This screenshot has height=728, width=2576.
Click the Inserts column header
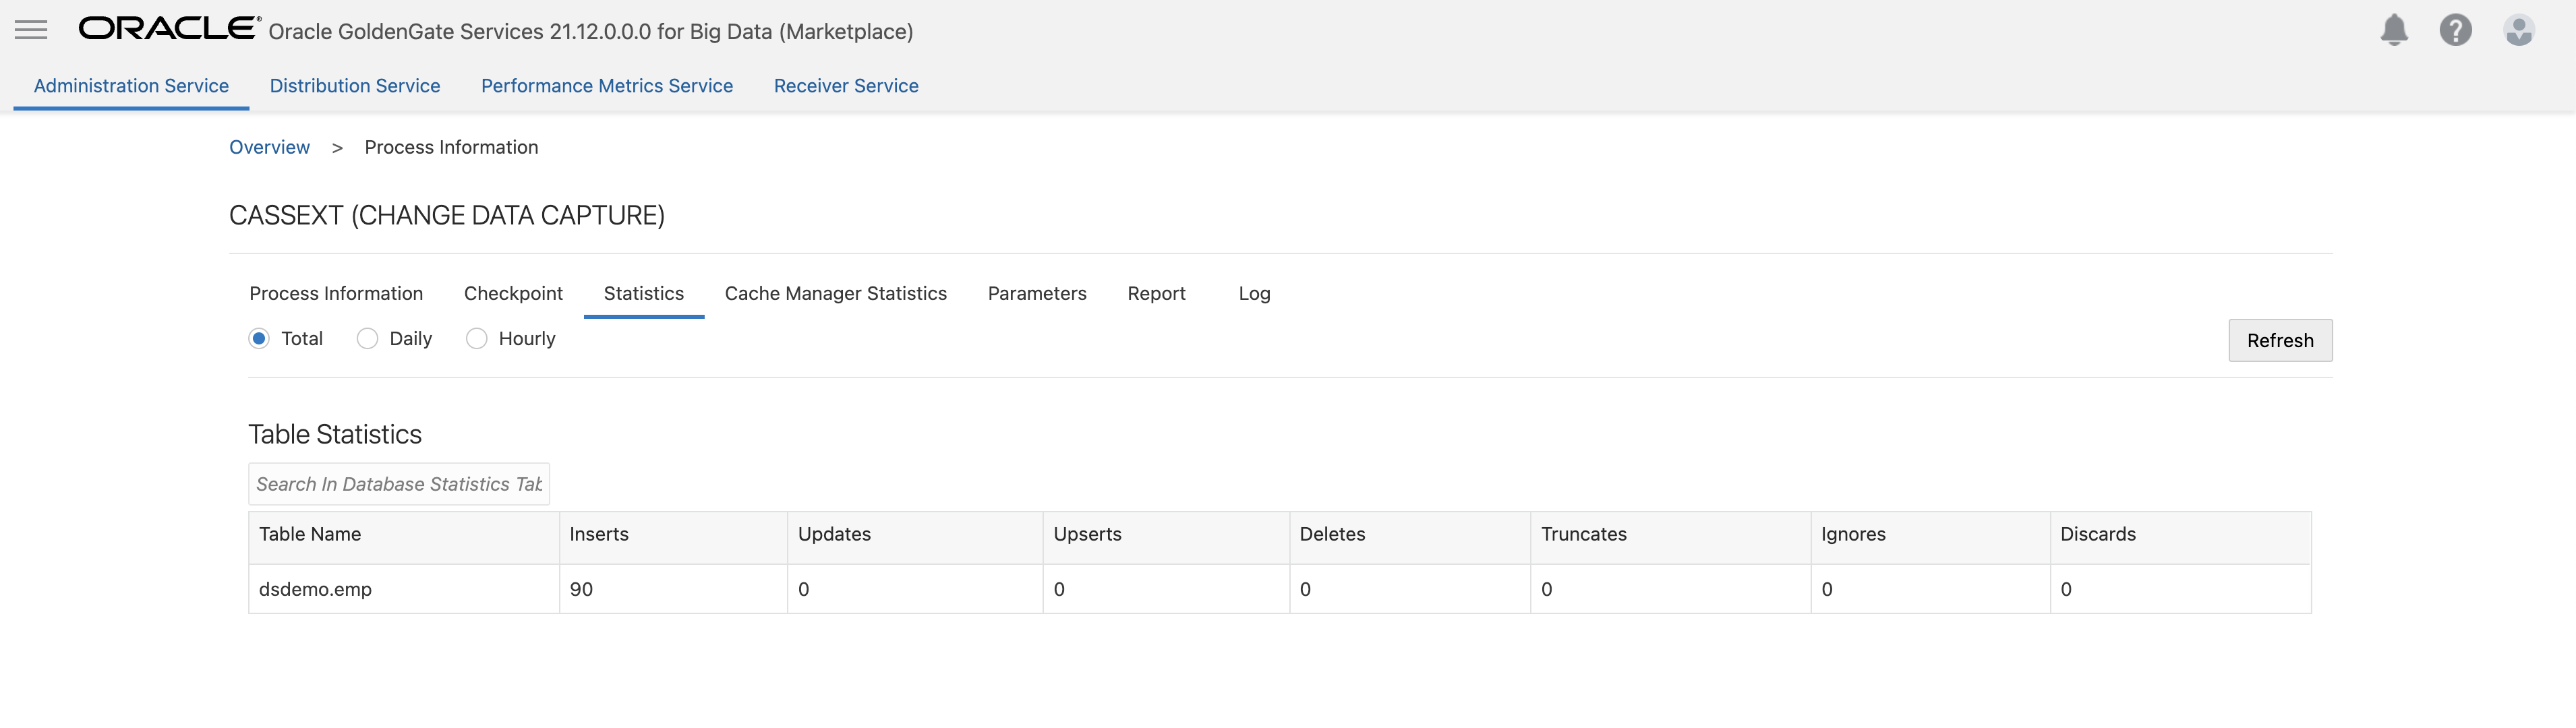point(599,535)
